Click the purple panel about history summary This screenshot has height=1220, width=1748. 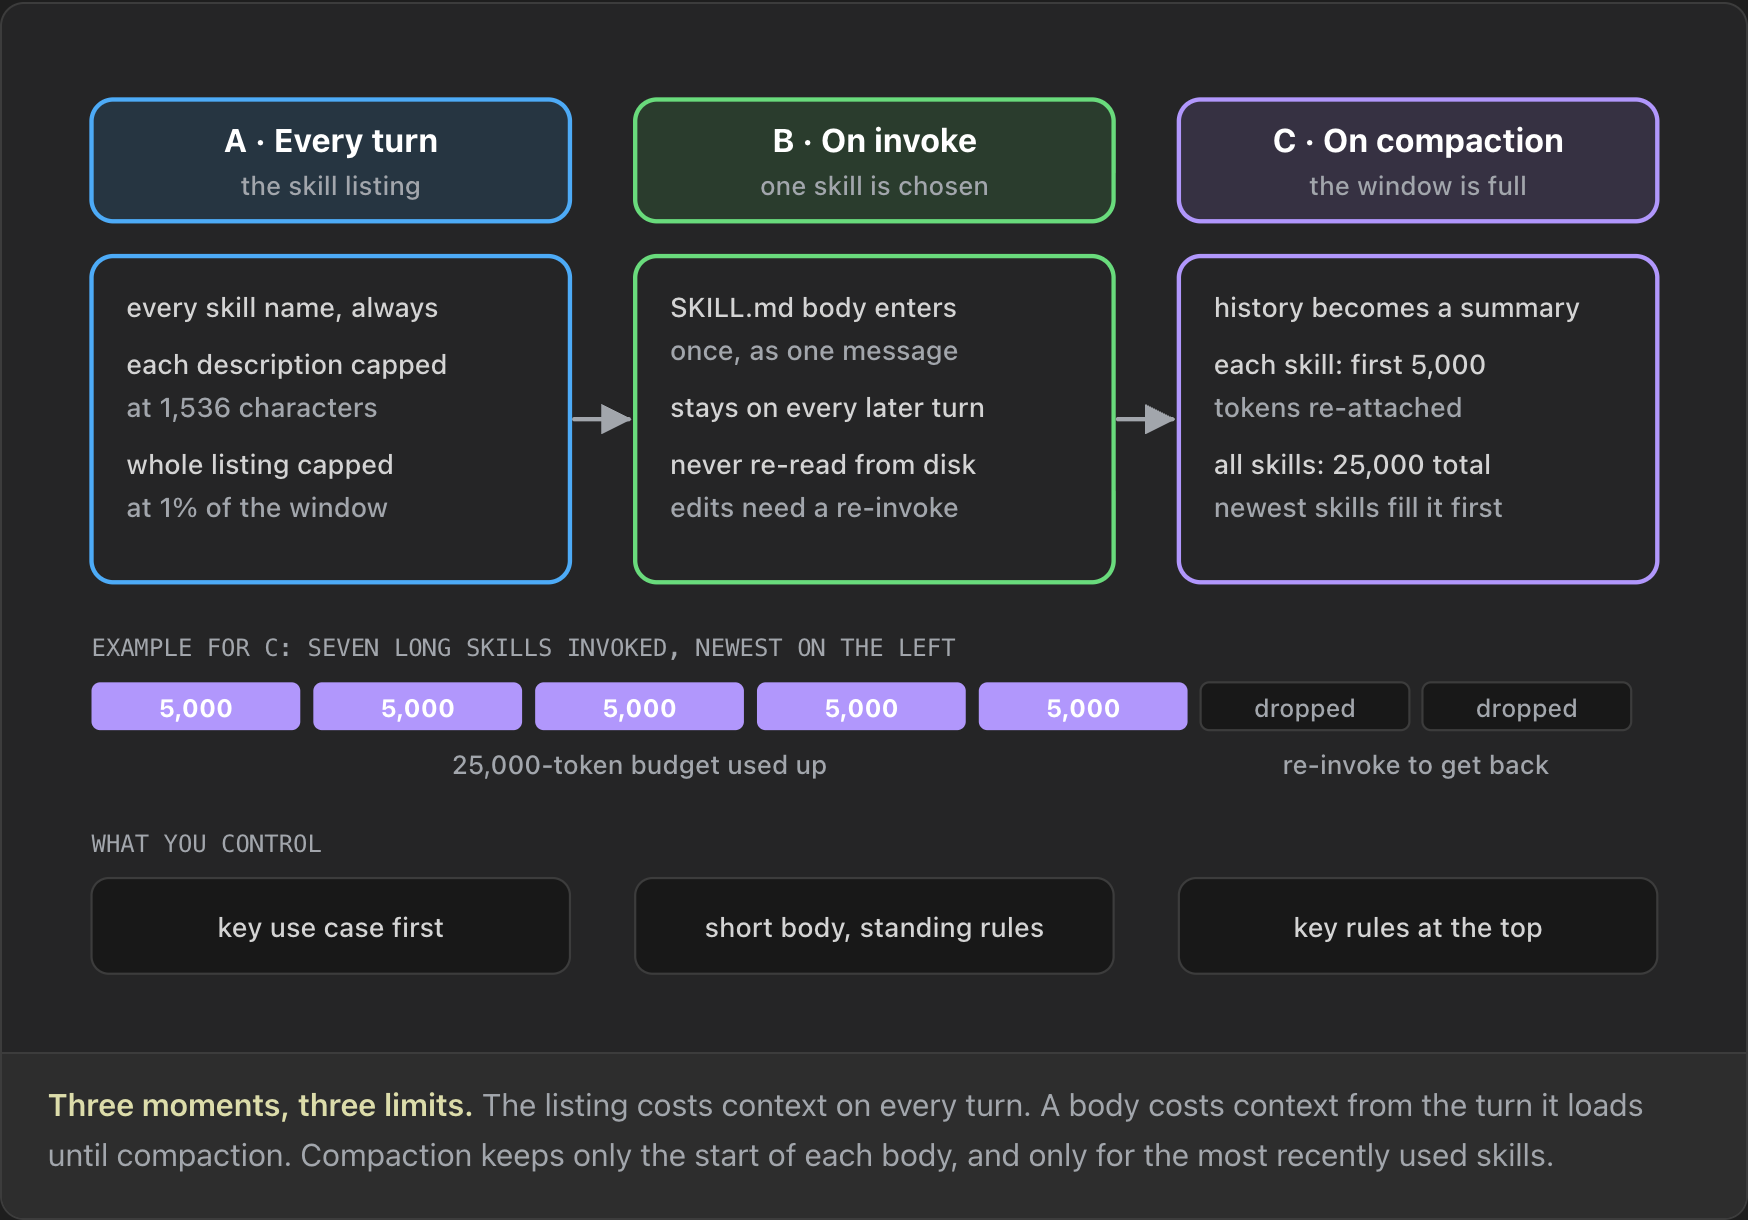pyautogui.click(x=1418, y=419)
